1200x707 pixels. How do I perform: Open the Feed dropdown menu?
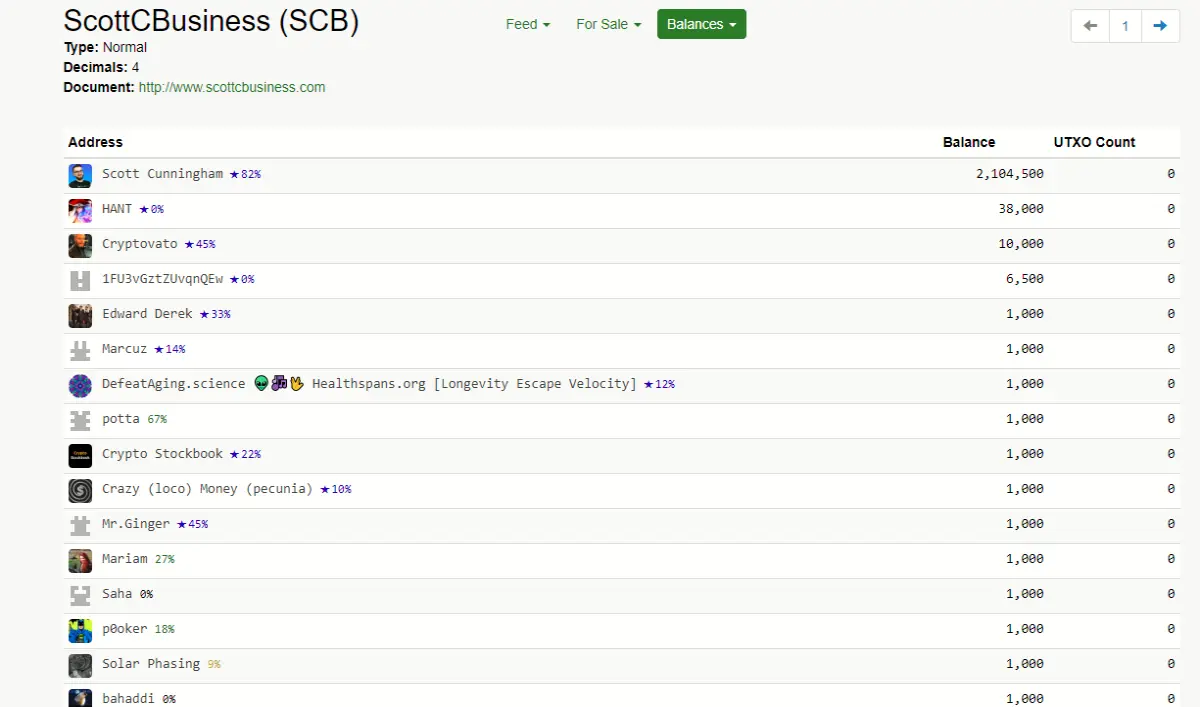(x=528, y=24)
